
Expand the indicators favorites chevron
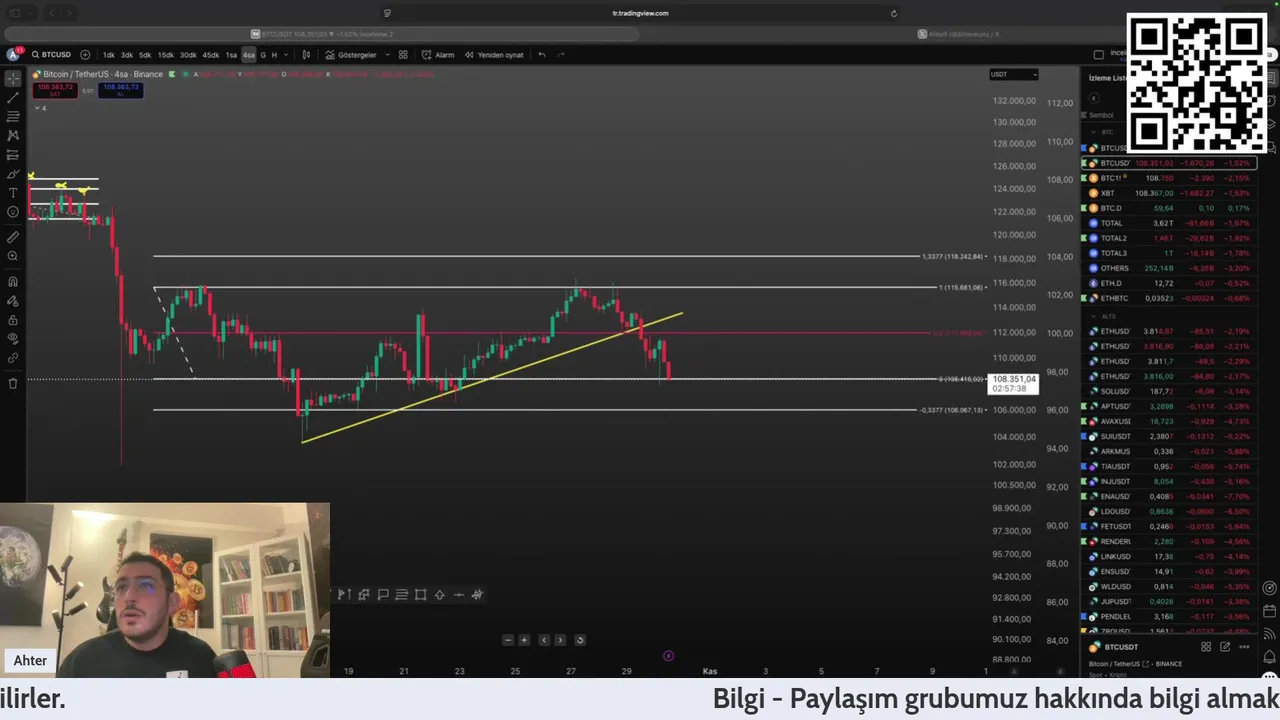pos(387,55)
